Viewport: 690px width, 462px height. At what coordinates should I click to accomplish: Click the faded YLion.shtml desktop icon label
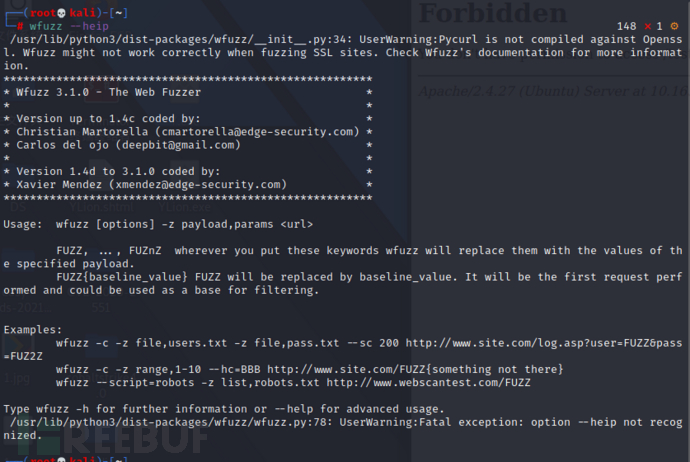click(x=102, y=207)
